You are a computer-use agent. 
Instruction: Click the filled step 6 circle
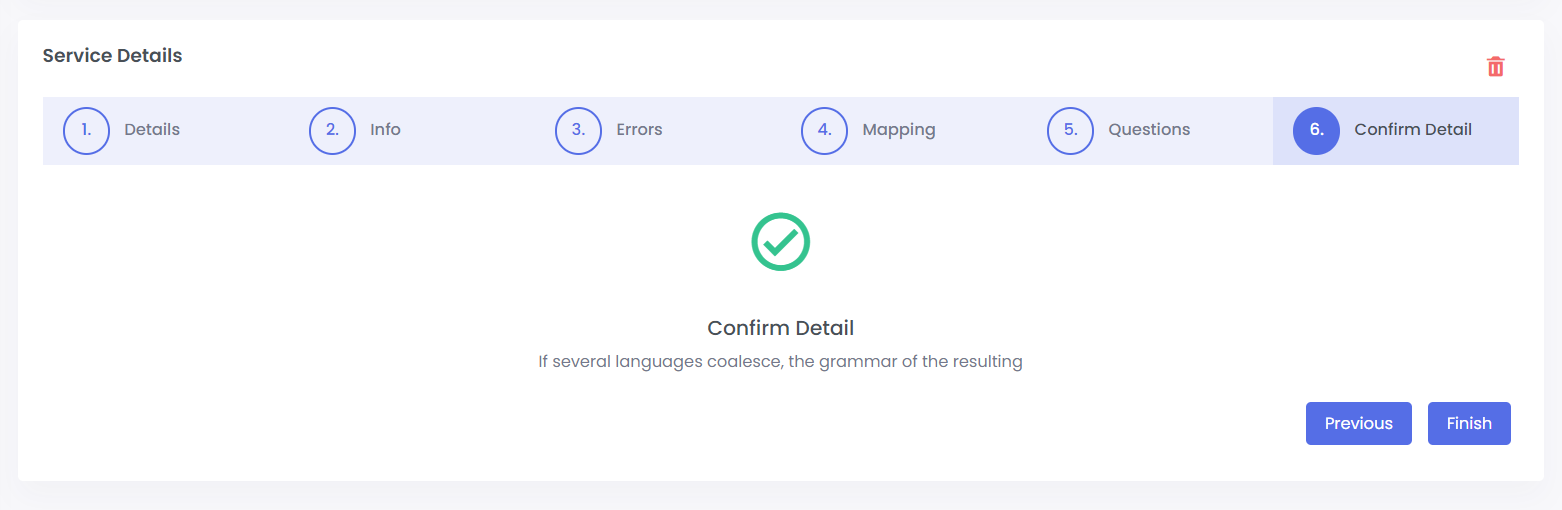[x=1316, y=130]
